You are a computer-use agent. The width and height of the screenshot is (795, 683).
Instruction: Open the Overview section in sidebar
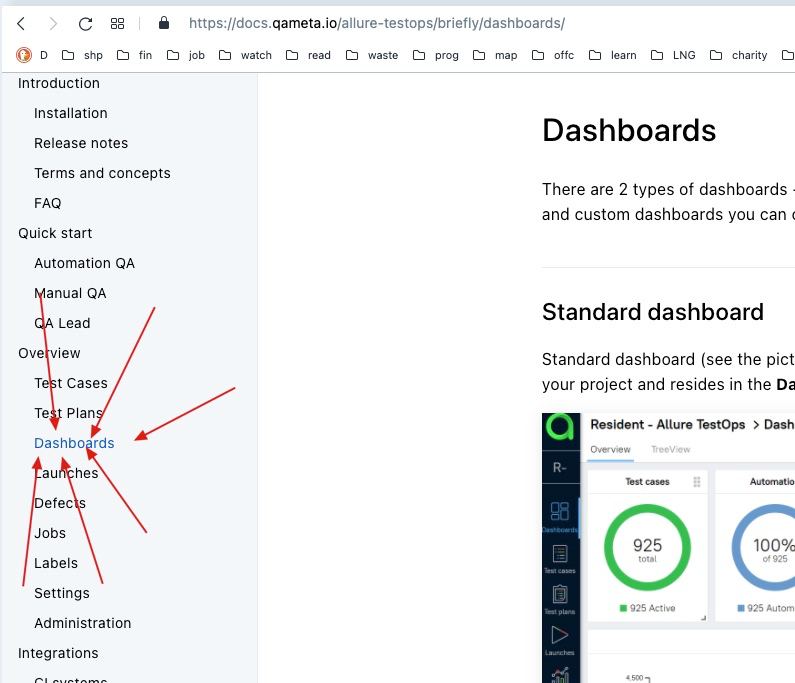coord(49,353)
